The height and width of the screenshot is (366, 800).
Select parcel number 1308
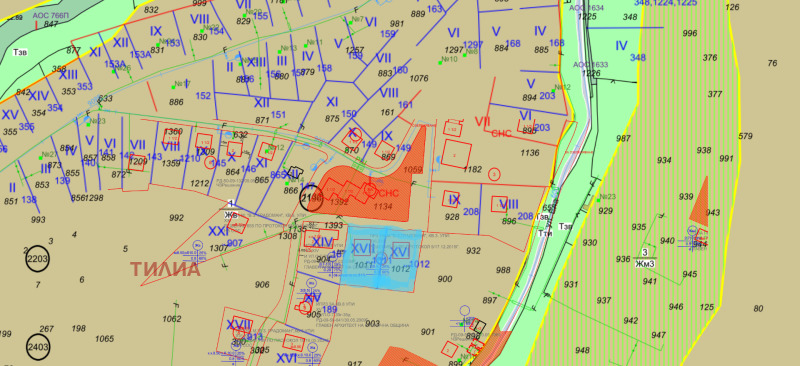[288, 236]
